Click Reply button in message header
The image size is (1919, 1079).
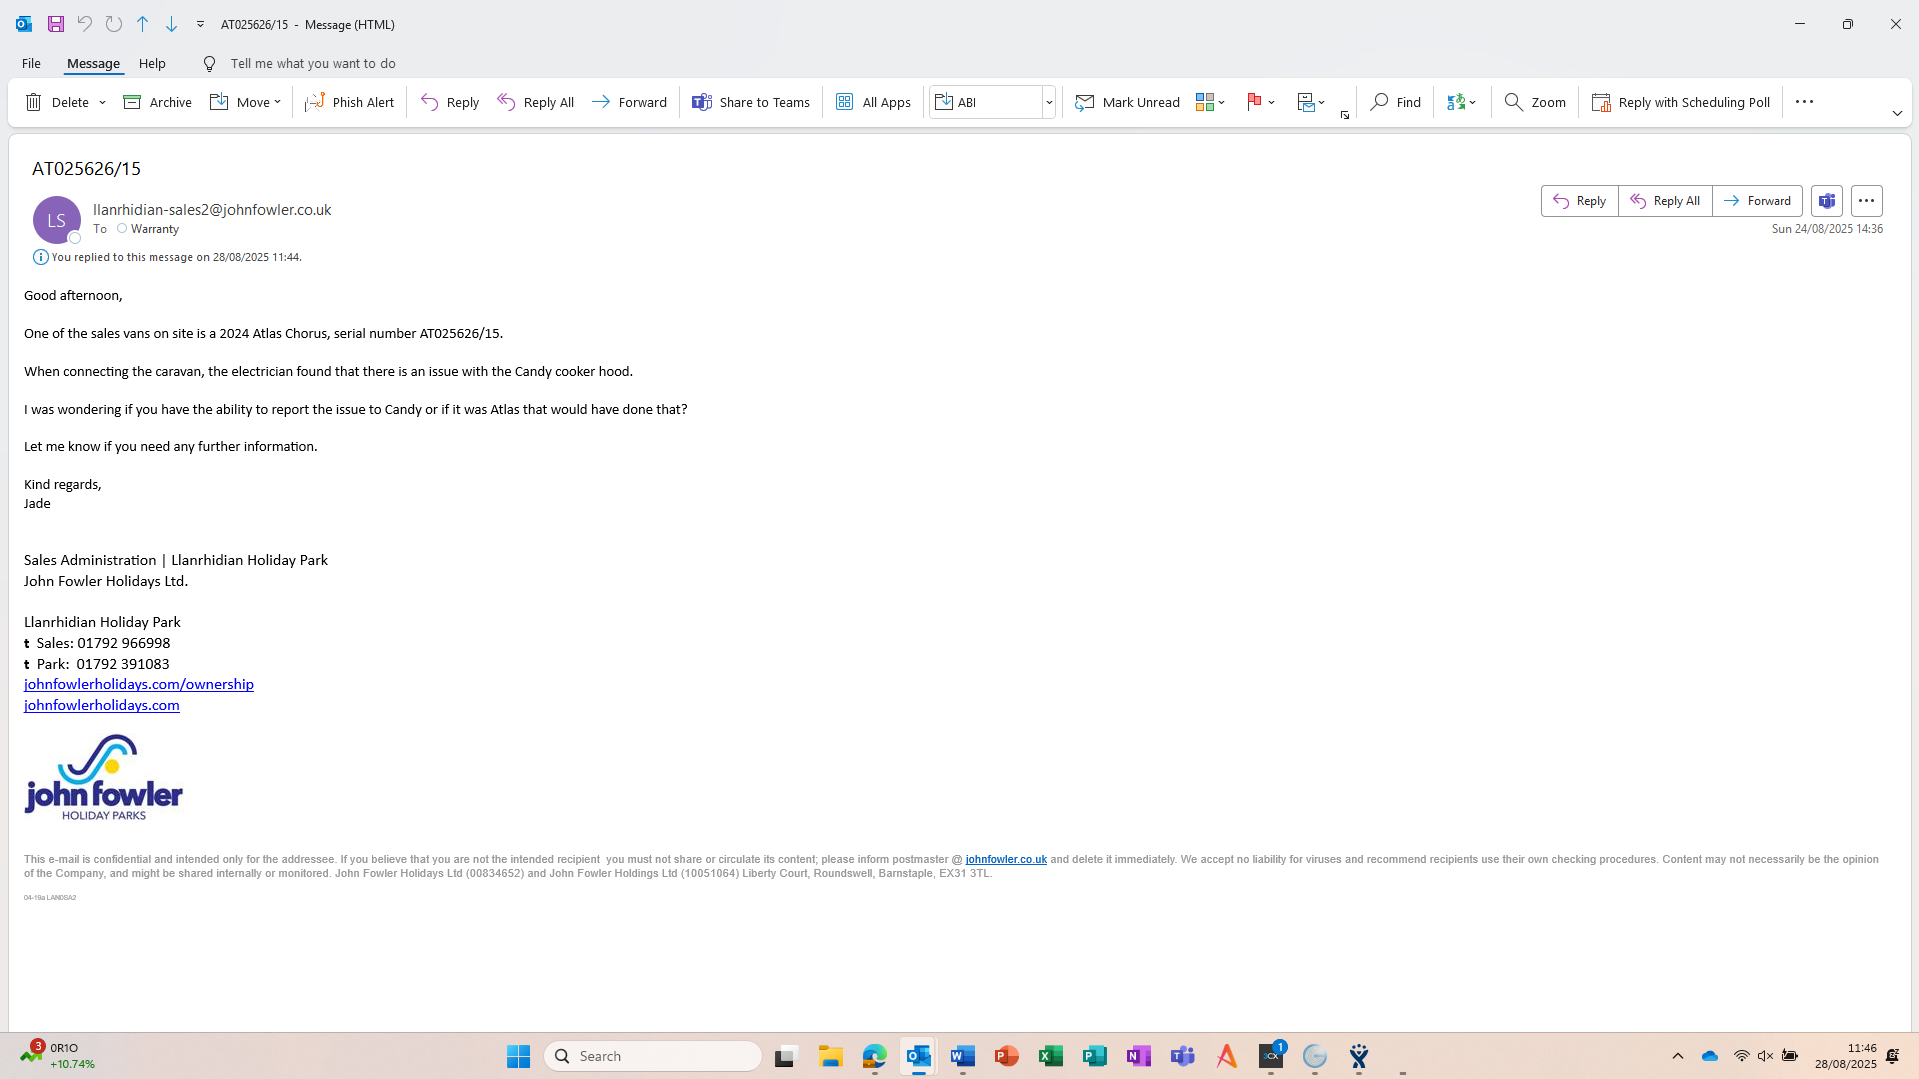tap(1580, 201)
